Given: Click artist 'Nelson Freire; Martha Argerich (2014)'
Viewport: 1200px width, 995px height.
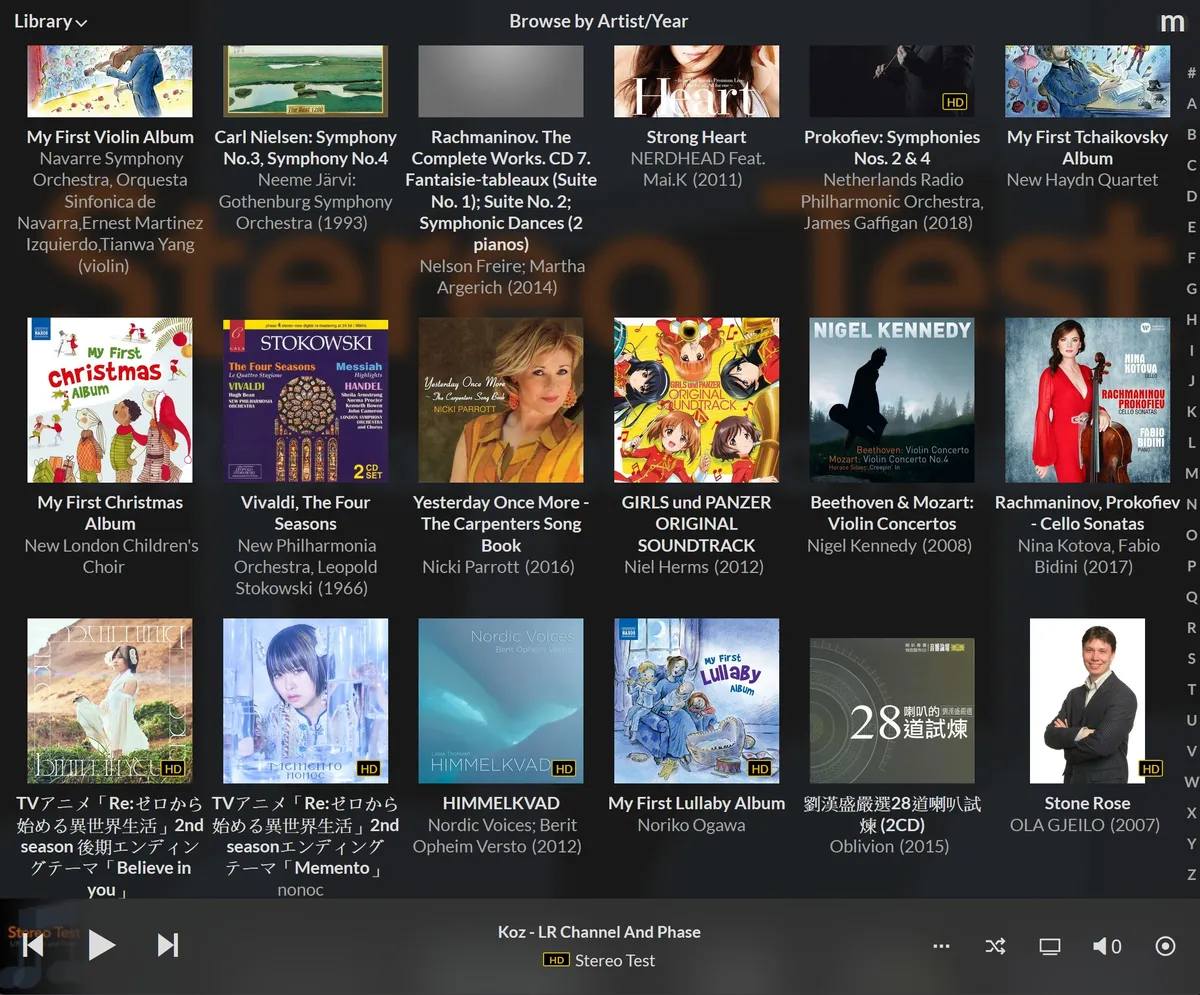Looking at the screenshot, I should coord(501,277).
